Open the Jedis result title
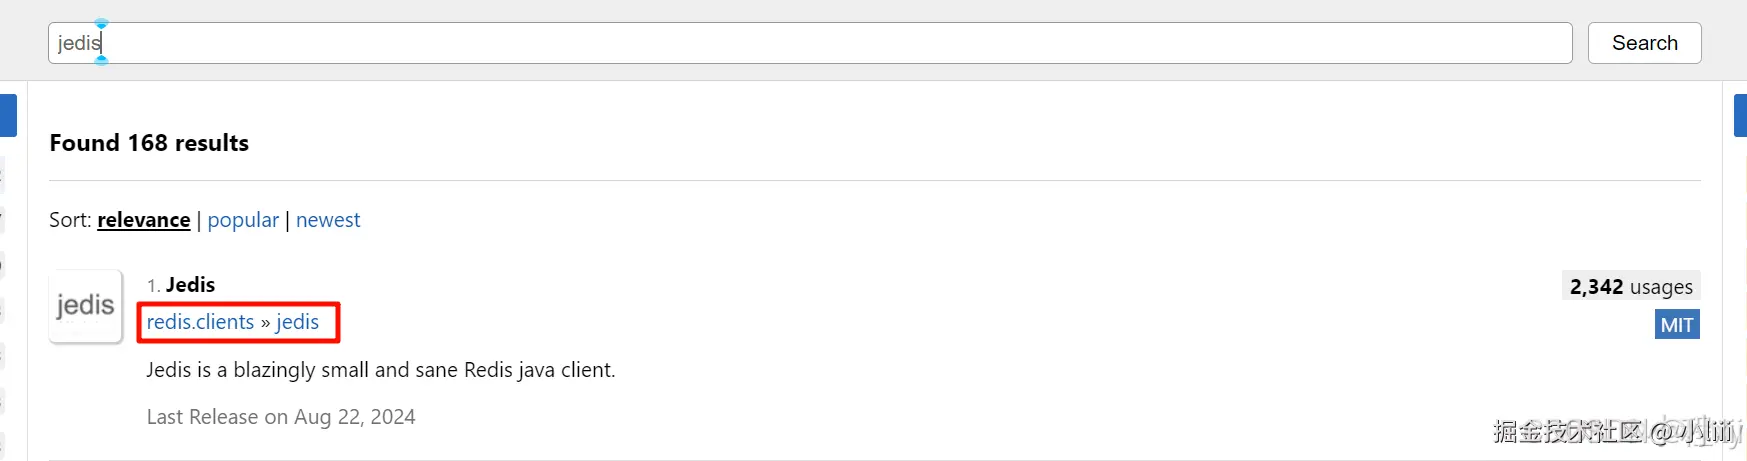Screen dimensions: 1747x461 190,285
